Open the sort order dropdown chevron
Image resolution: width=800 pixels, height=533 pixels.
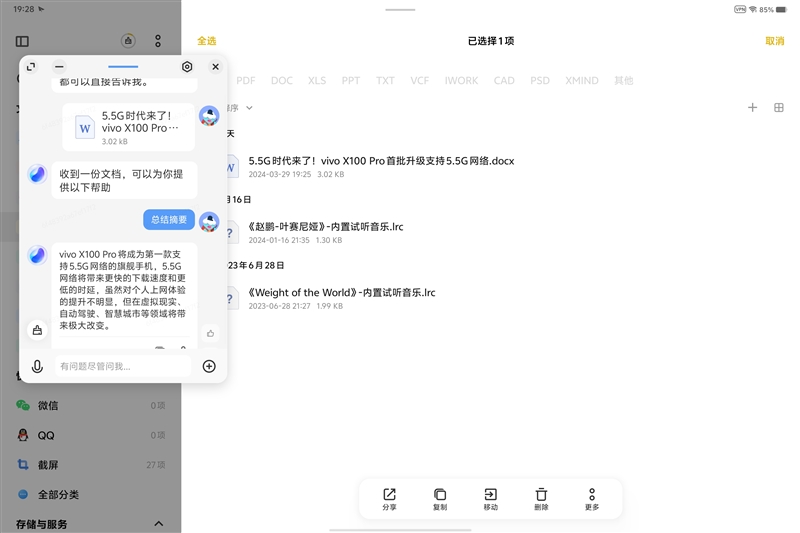pos(249,108)
